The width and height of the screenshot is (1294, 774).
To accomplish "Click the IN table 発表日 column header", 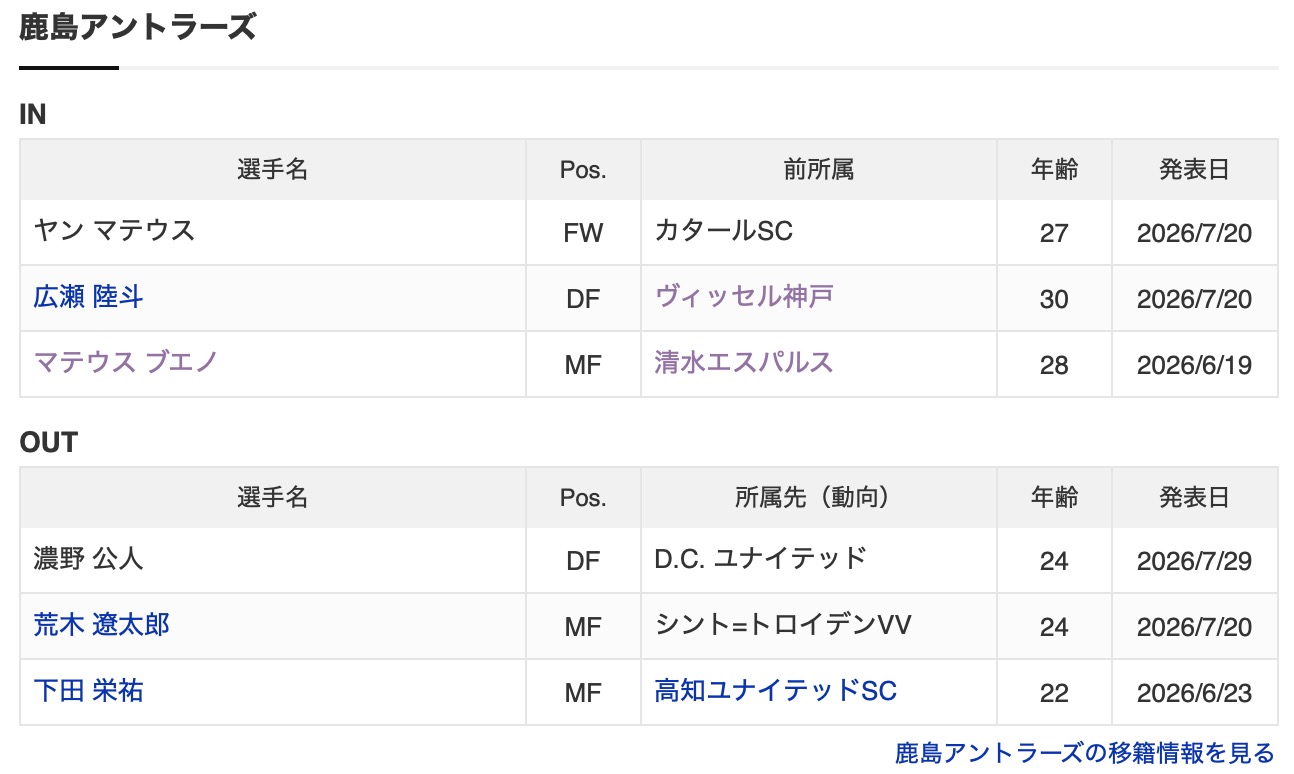I will click(1195, 170).
